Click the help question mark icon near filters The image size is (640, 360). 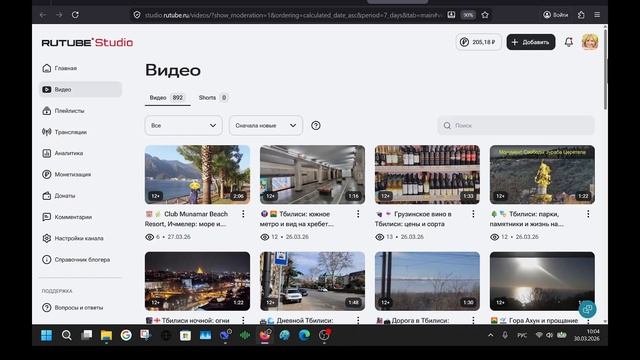[x=316, y=125]
